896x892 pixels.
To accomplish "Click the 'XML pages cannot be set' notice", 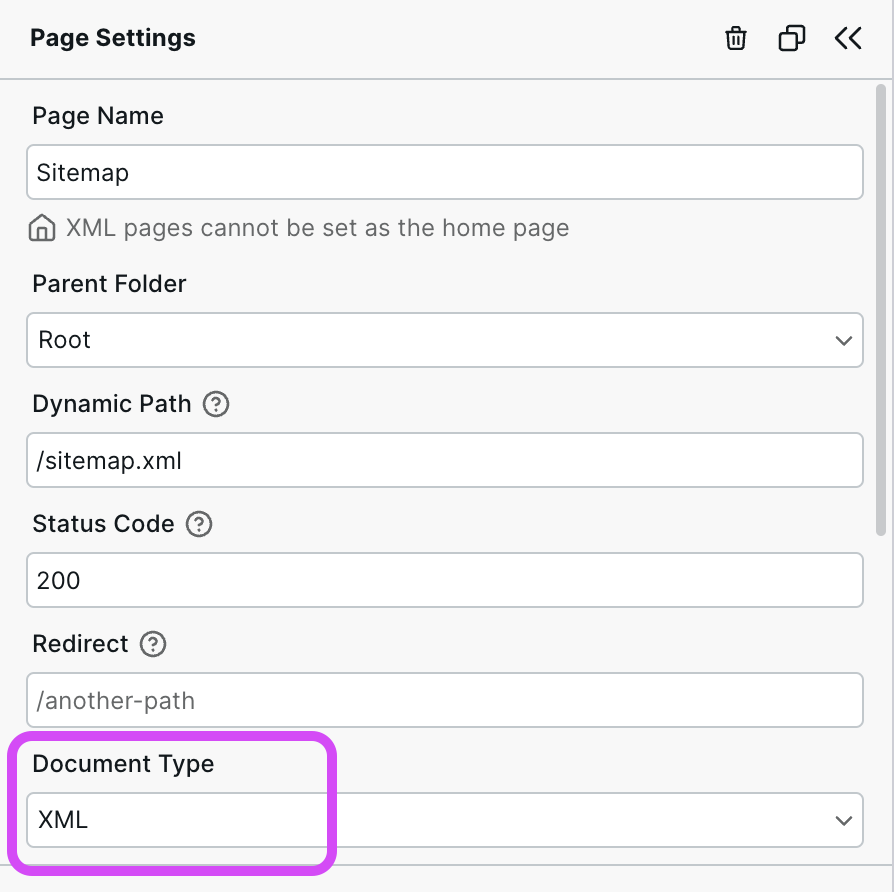I will tap(317, 228).
